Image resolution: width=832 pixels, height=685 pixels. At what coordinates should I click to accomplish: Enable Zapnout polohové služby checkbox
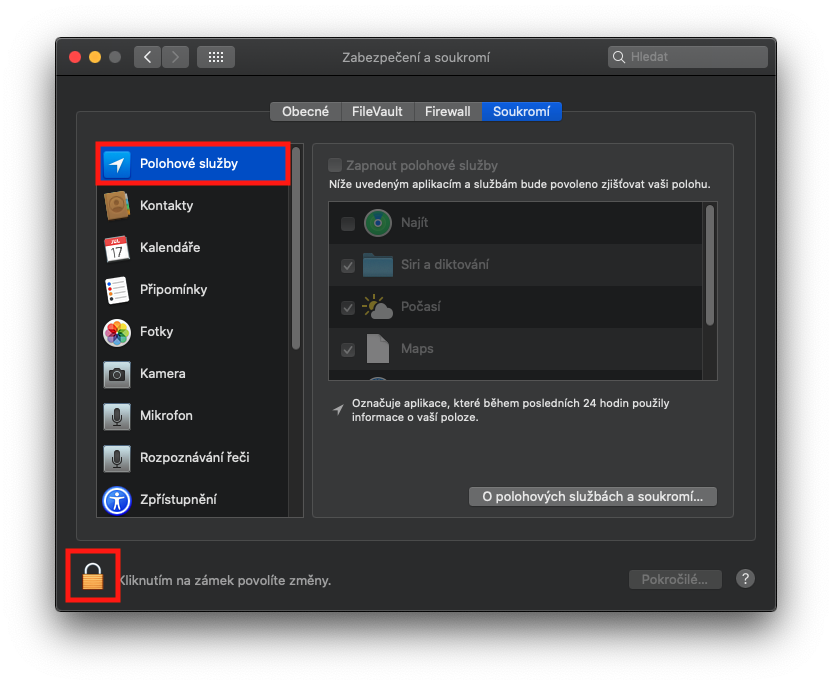(335, 165)
